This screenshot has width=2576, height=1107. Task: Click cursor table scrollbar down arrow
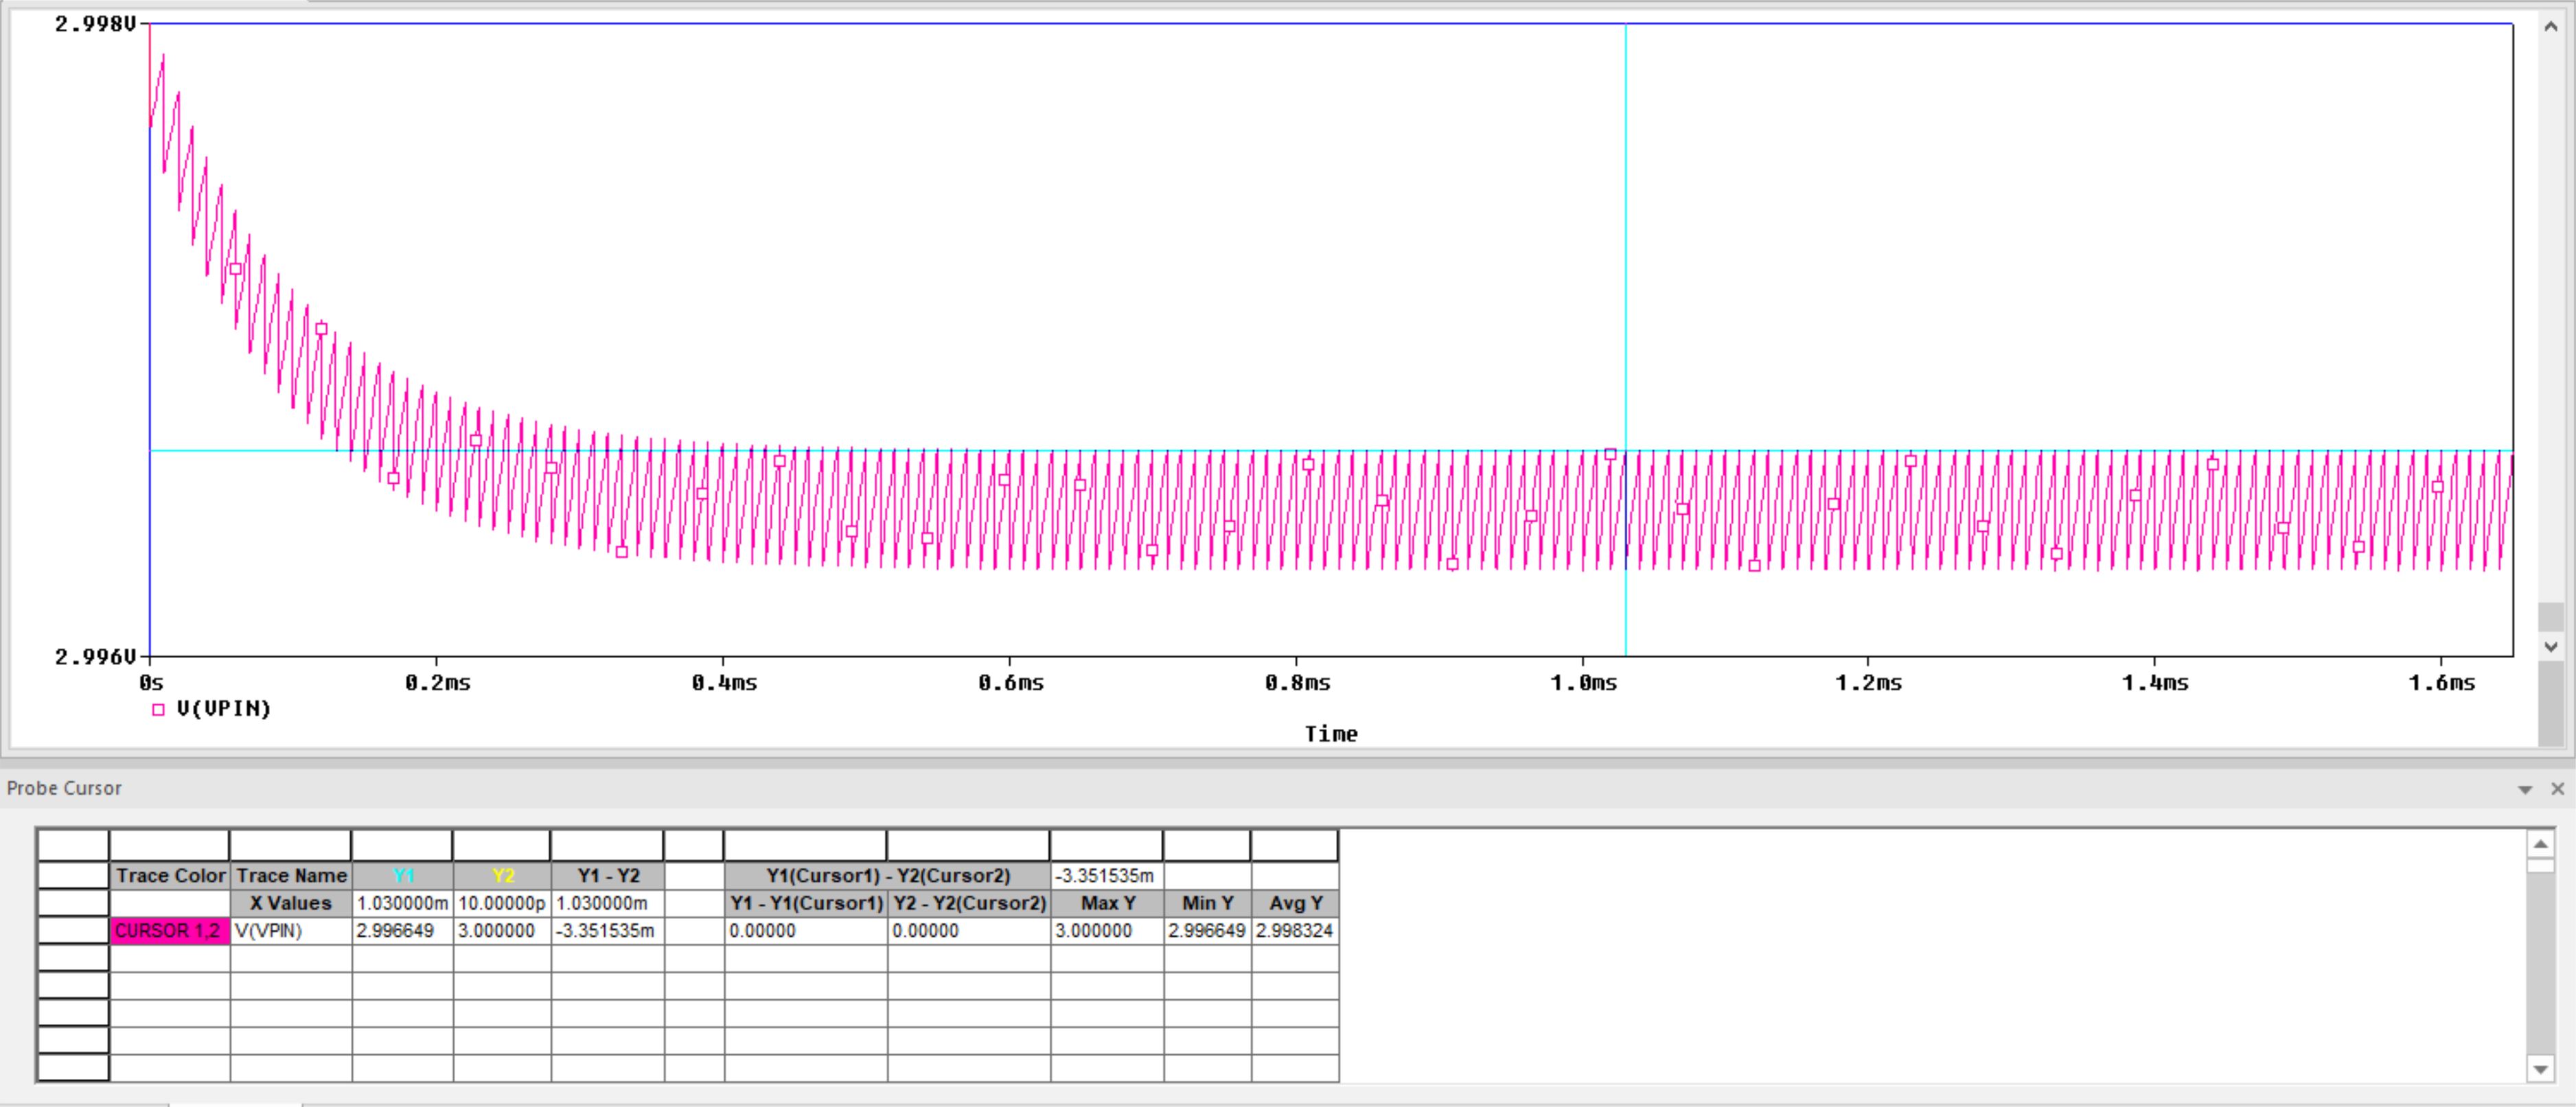click(2540, 1069)
